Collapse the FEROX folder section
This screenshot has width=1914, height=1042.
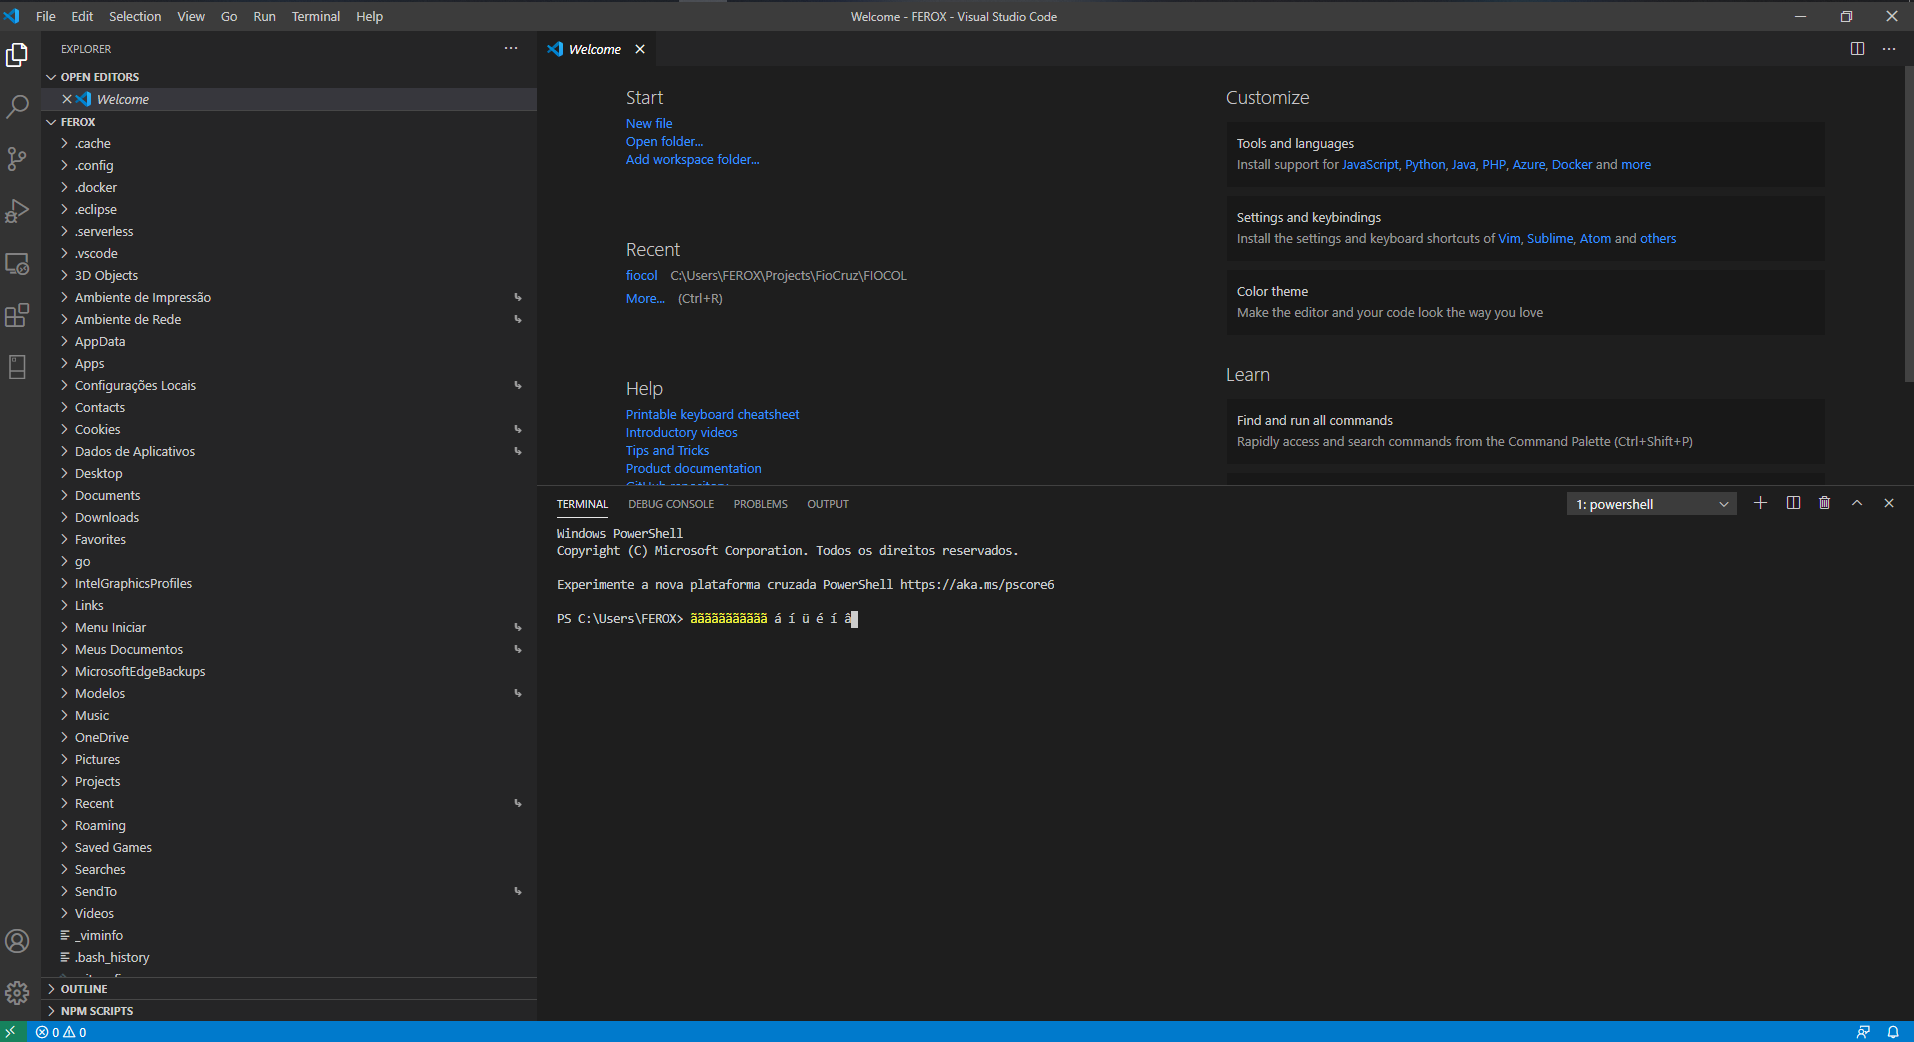point(290,122)
